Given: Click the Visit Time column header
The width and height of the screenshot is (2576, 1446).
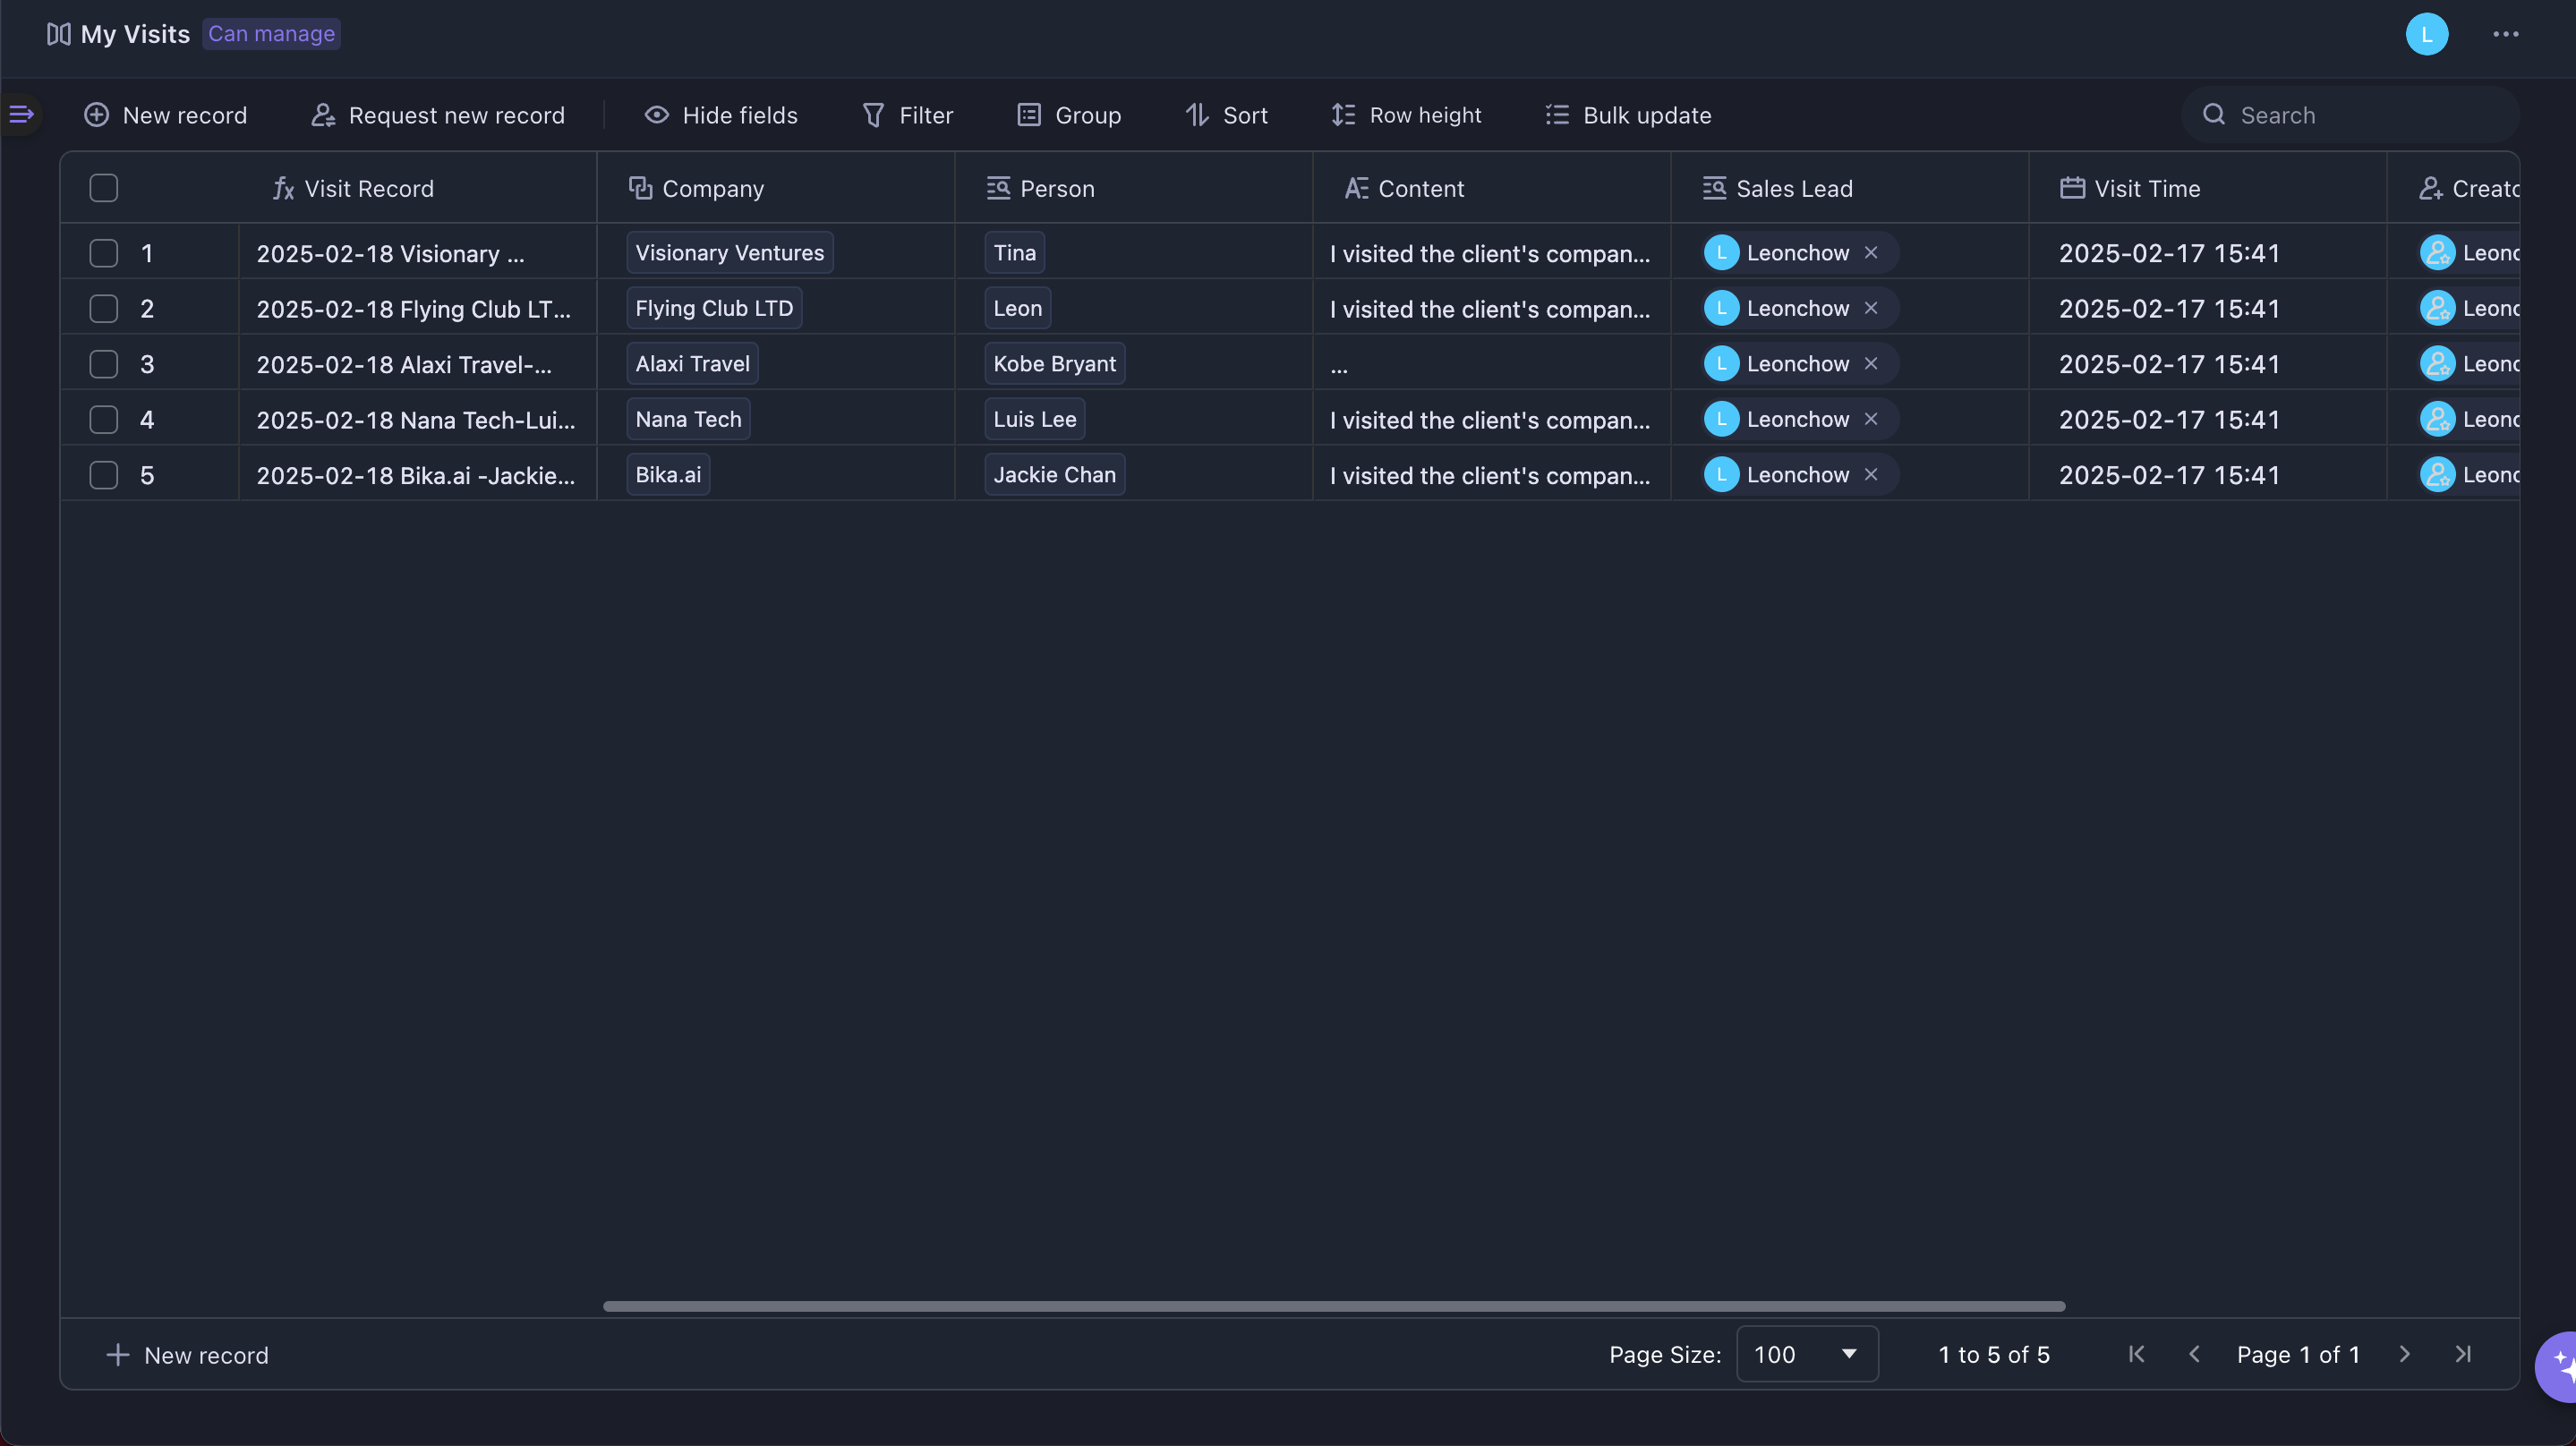Looking at the screenshot, I should pos(2146,188).
